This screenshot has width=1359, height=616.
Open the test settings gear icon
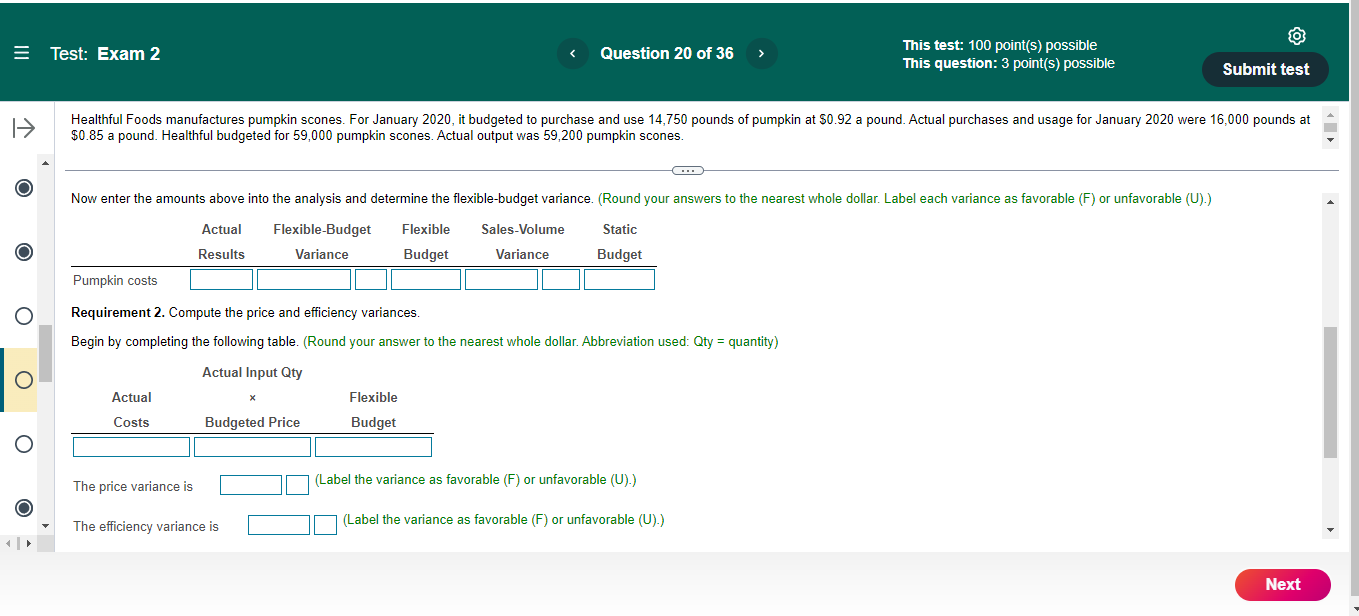click(x=1297, y=35)
